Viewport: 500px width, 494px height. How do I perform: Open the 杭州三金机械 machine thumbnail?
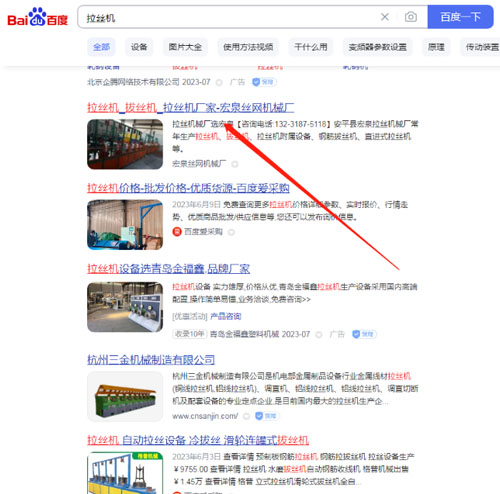(125, 397)
